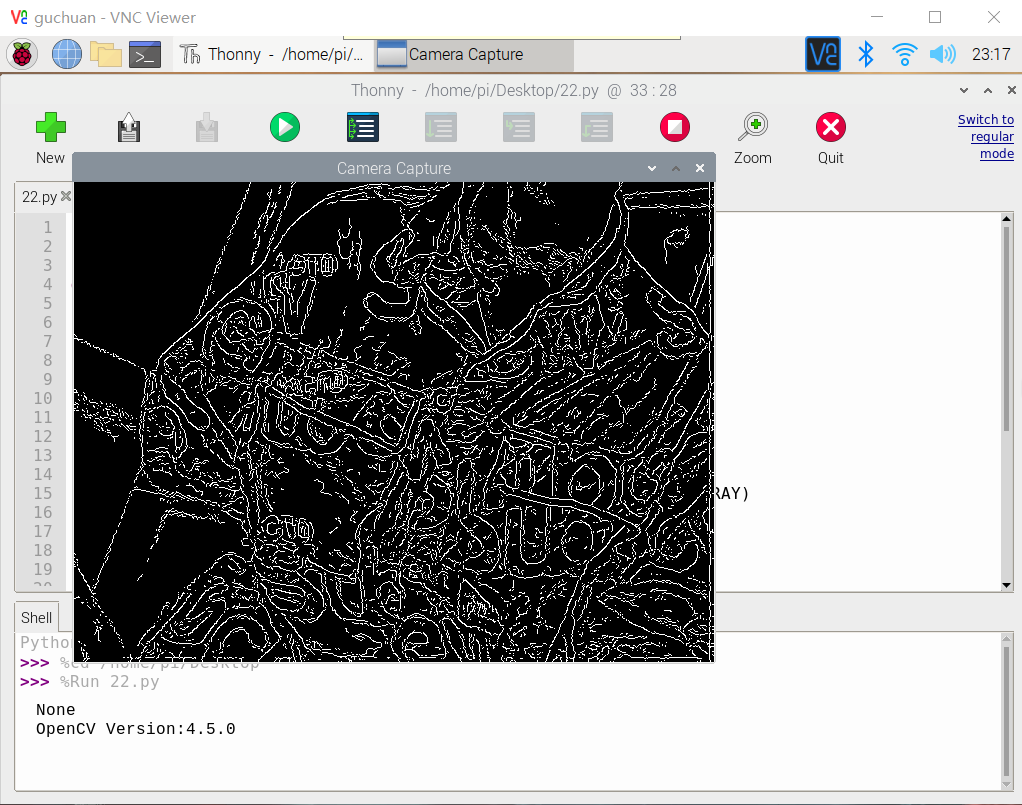Click the Zoom magnifier icon
The image size is (1022, 805).
pyautogui.click(x=753, y=127)
